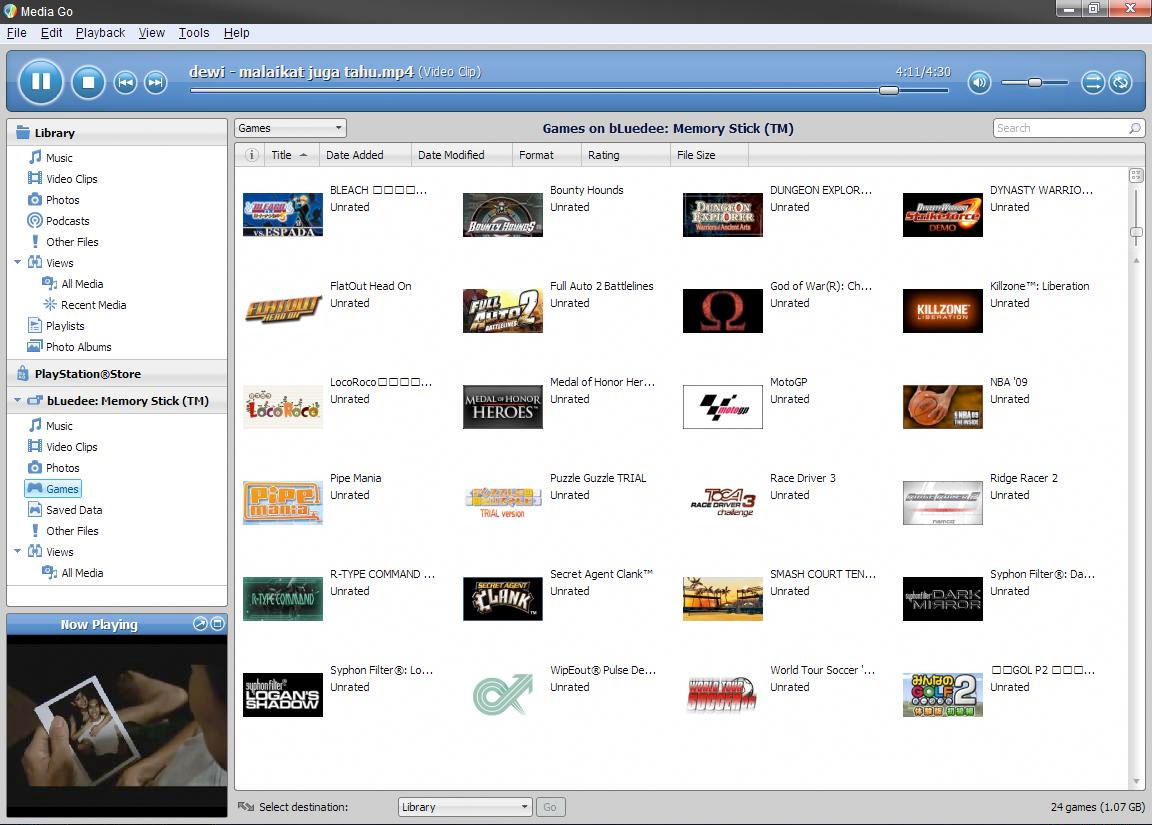
Task: Click the Search input field
Action: [1068, 128]
